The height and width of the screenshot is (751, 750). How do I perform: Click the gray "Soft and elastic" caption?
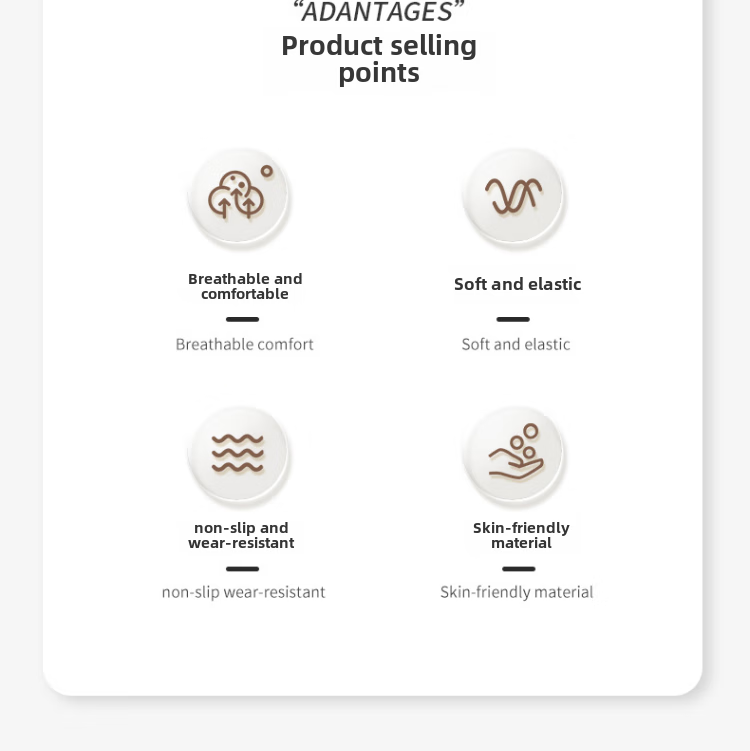[516, 344]
